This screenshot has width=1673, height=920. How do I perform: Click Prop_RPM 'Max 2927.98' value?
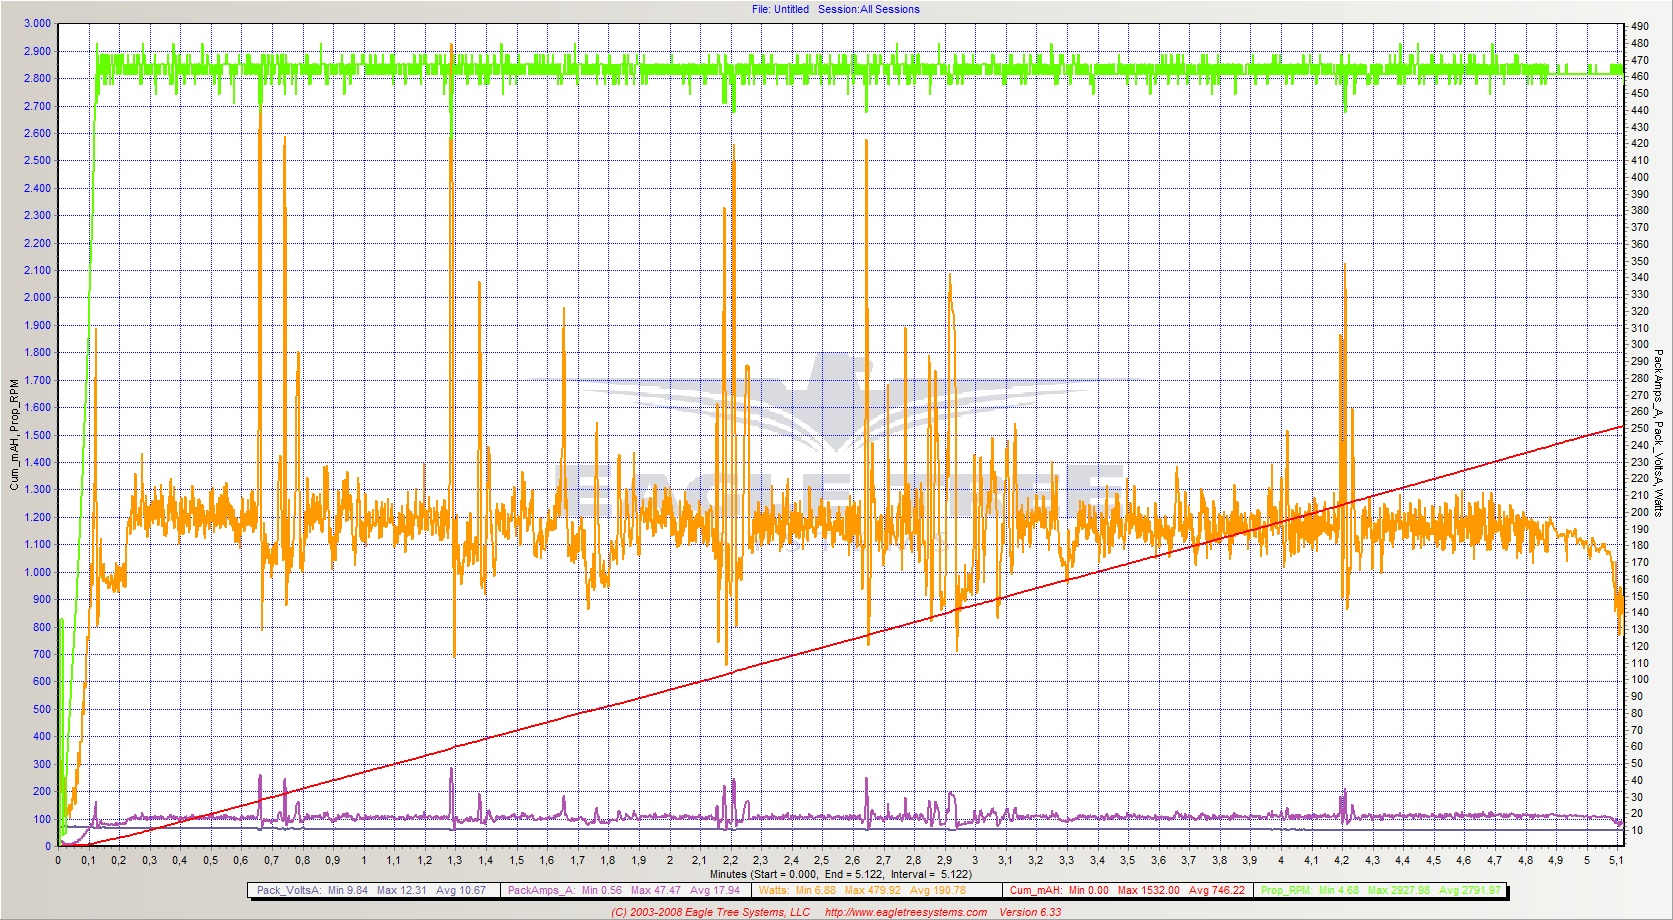1399,890
